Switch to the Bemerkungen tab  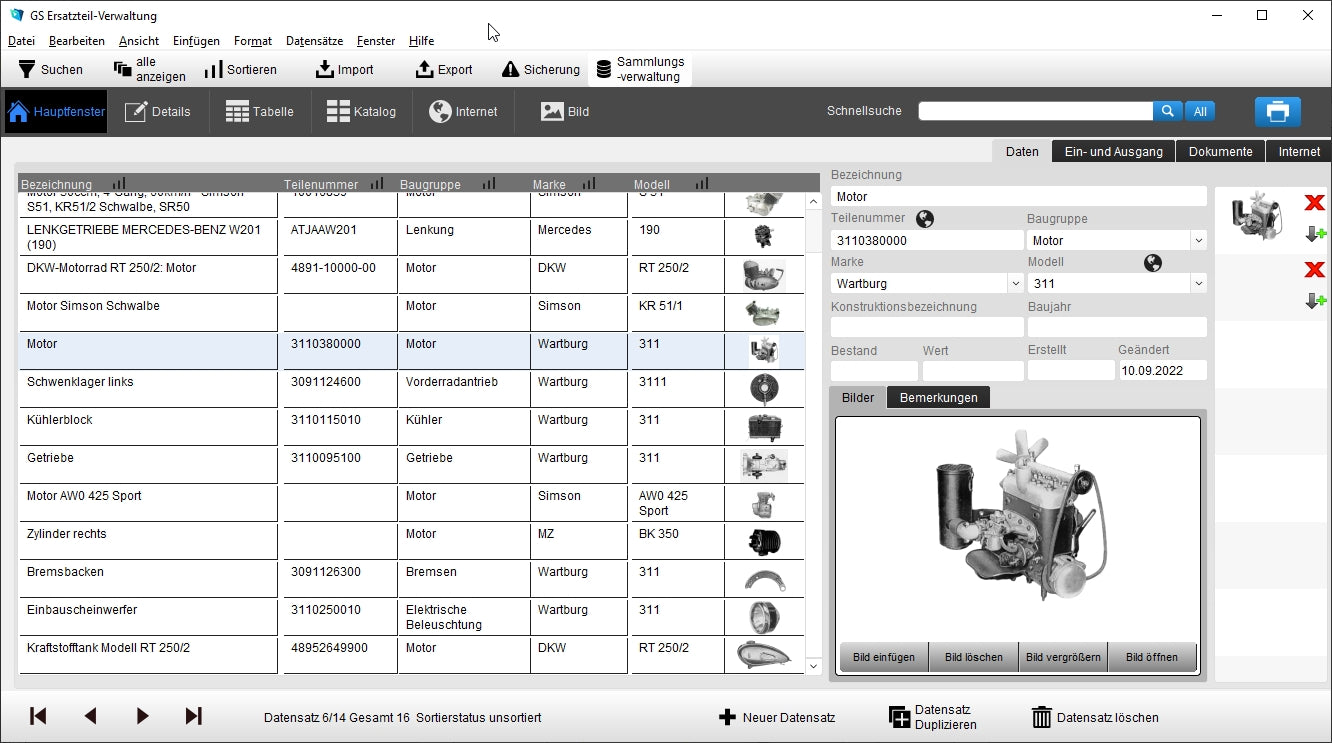[x=938, y=398]
